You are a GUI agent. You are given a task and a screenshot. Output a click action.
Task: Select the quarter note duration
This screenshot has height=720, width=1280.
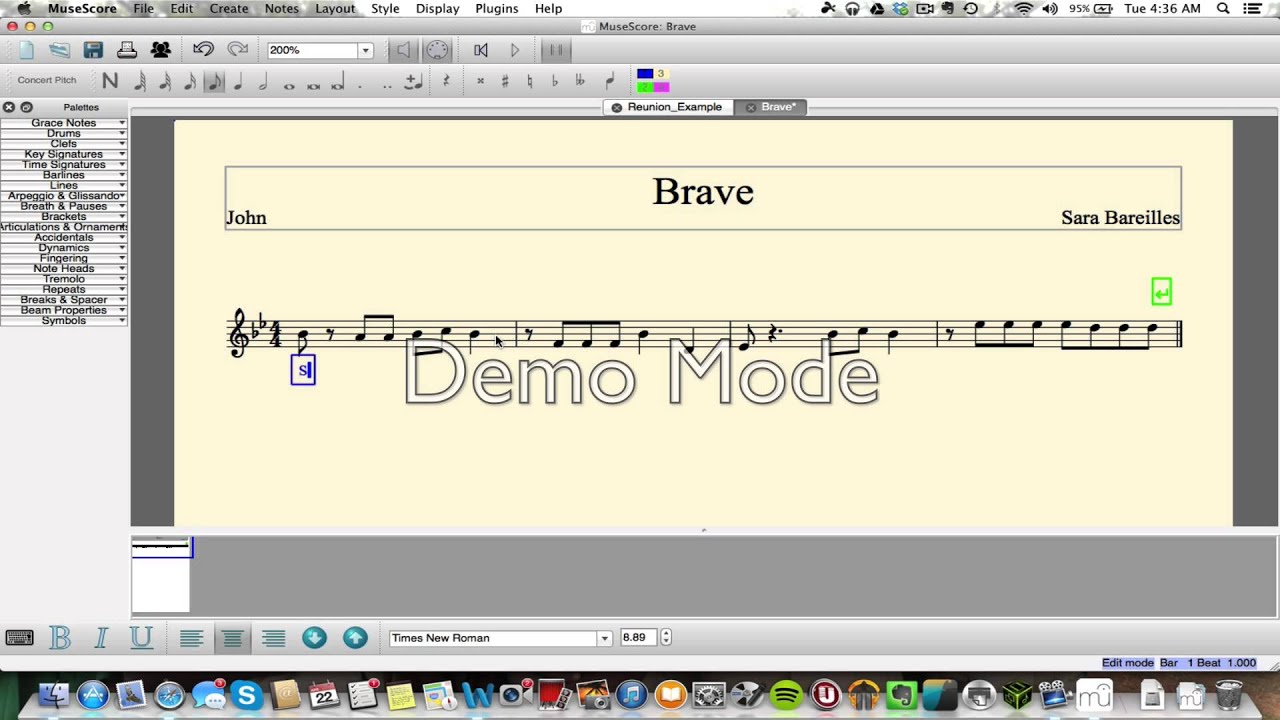tap(238, 82)
